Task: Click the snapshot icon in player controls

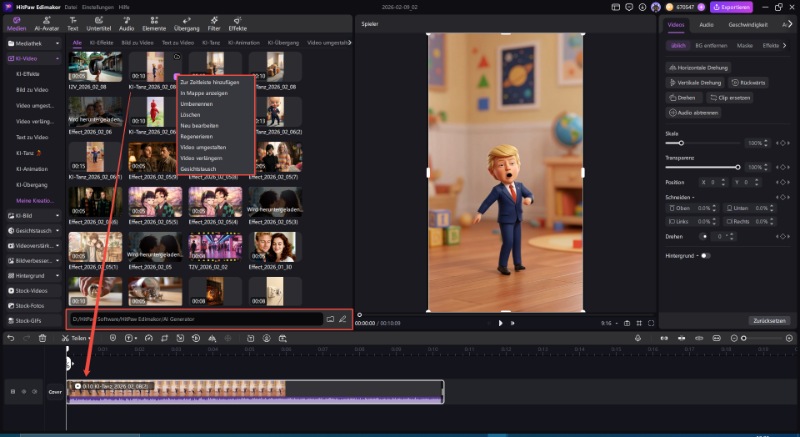Action: 627,323
